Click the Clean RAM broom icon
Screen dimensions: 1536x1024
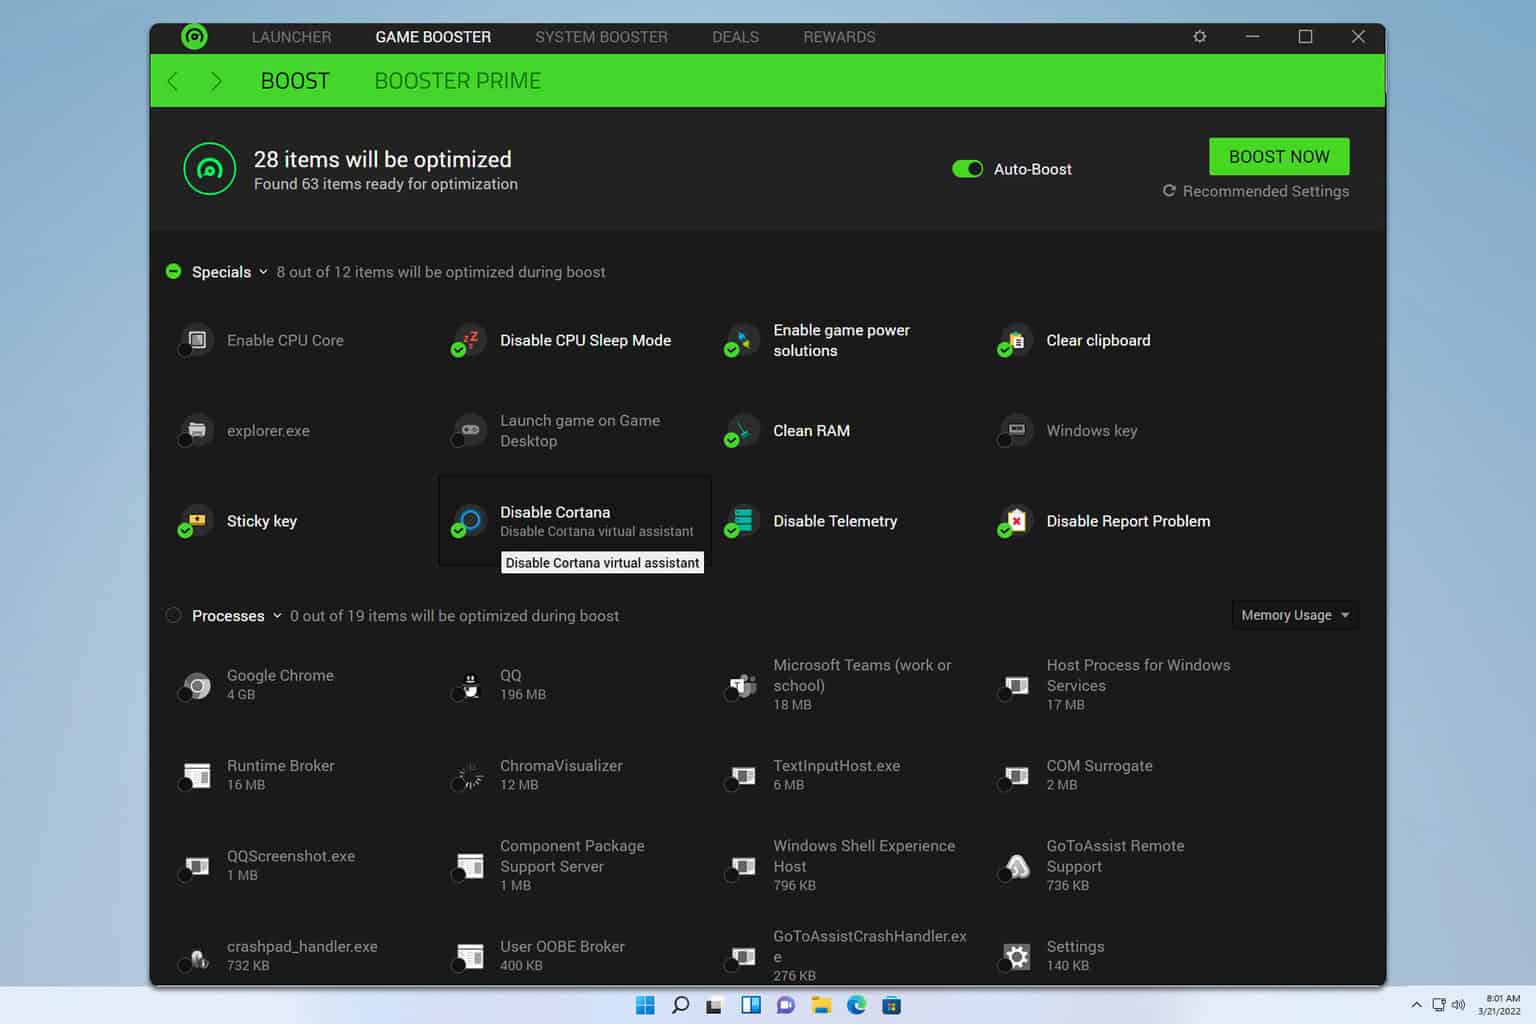[743, 430]
